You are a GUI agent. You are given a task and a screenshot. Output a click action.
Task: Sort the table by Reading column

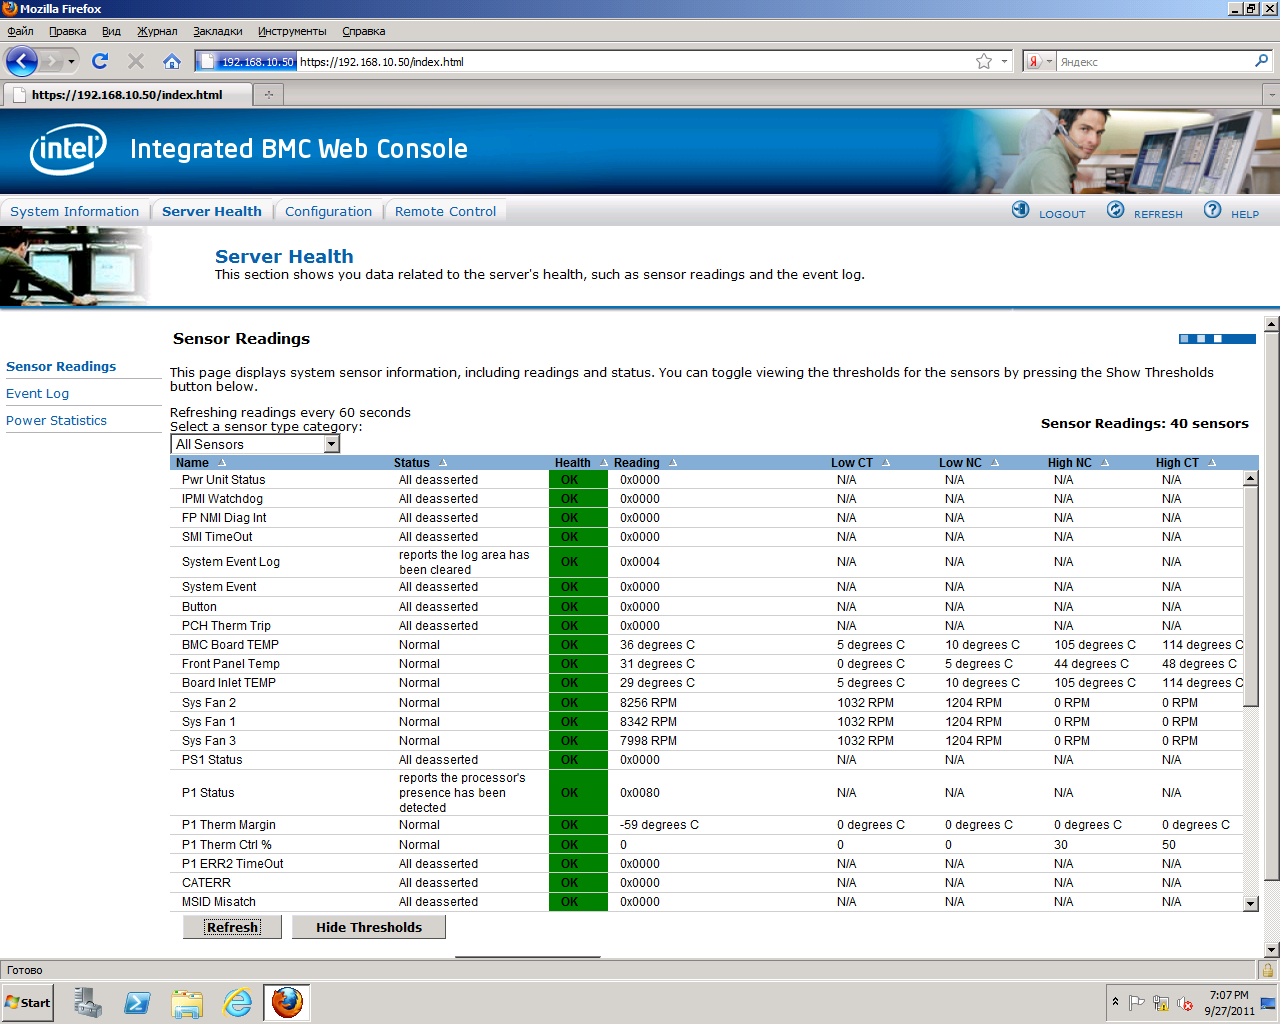(637, 463)
